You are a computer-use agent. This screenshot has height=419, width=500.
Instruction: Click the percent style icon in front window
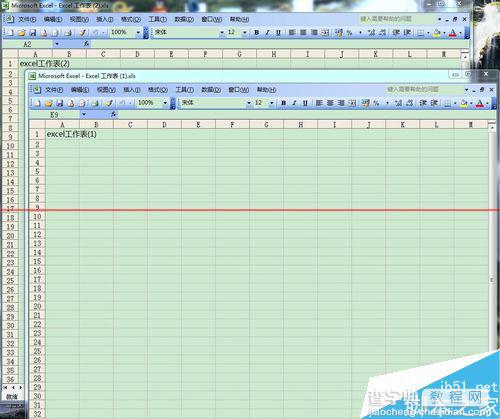[376, 103]
